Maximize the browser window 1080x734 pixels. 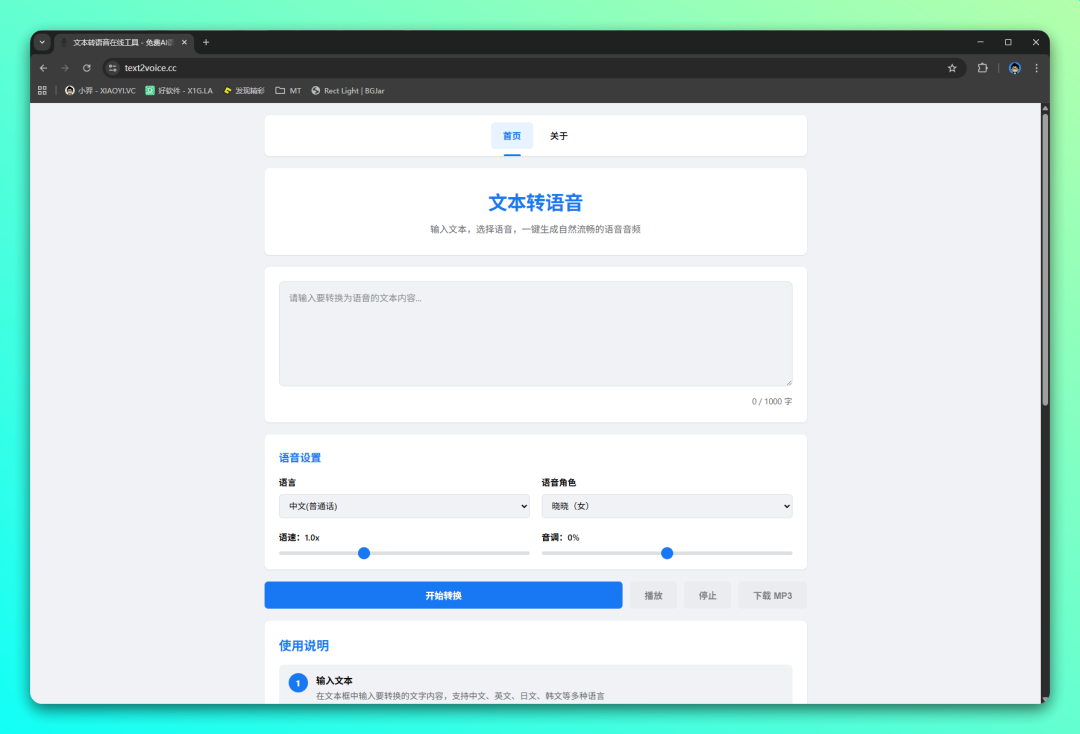coord(1008,42)
